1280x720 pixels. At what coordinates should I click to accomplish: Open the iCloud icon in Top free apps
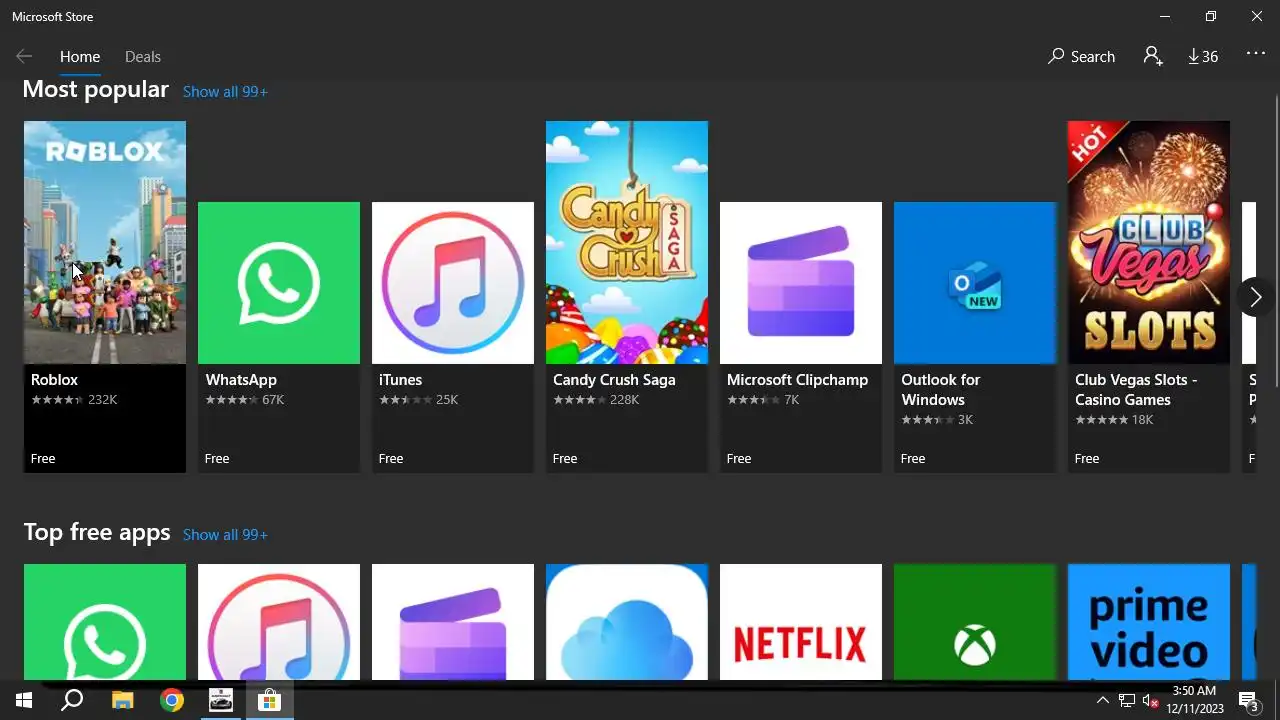(627, 622)
